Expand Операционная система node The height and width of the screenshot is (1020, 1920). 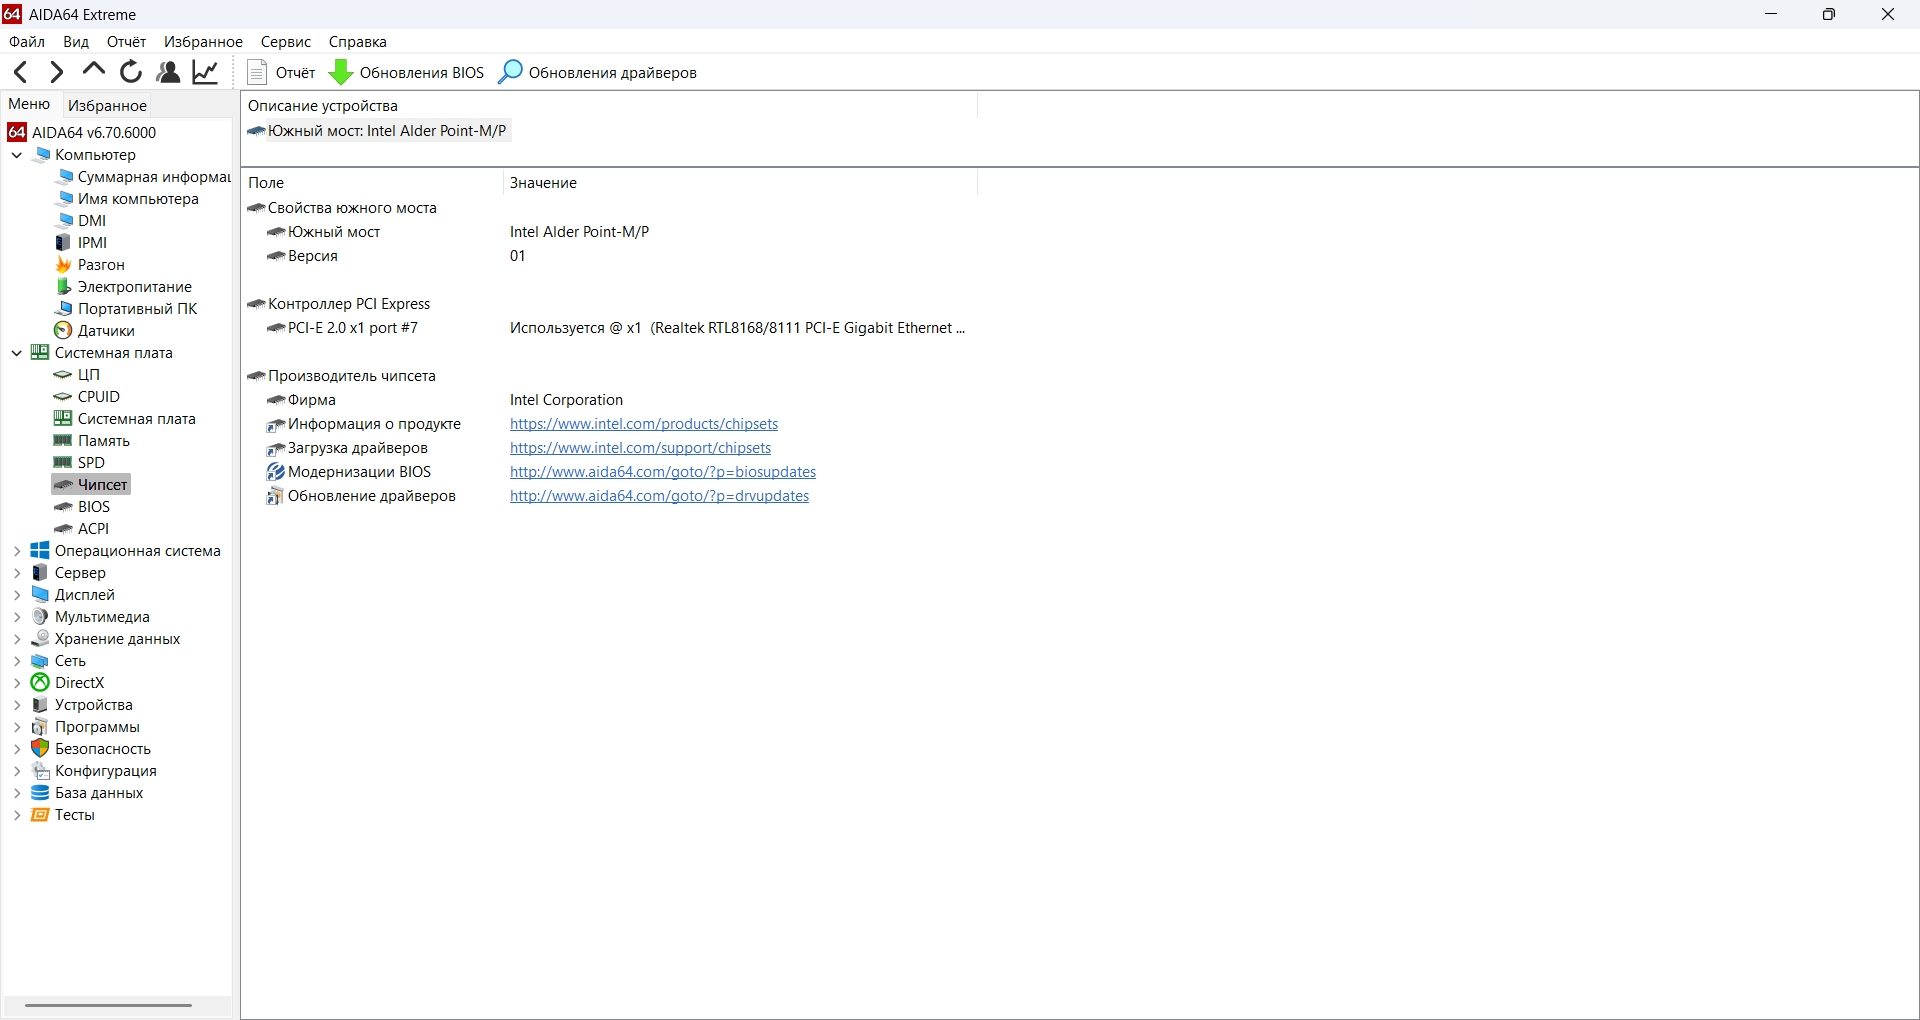pyautogui.click(x=17, y=551)
